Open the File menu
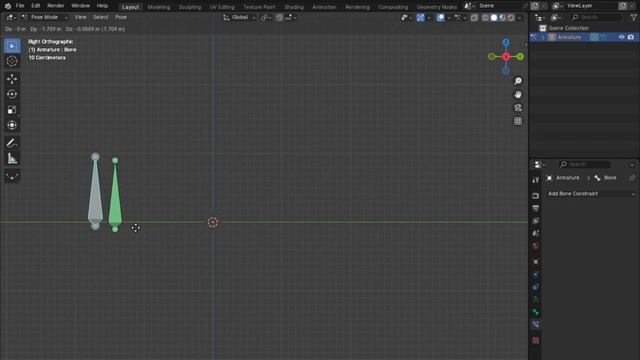Viewport: 640px width, 360px height. point(20,6)
